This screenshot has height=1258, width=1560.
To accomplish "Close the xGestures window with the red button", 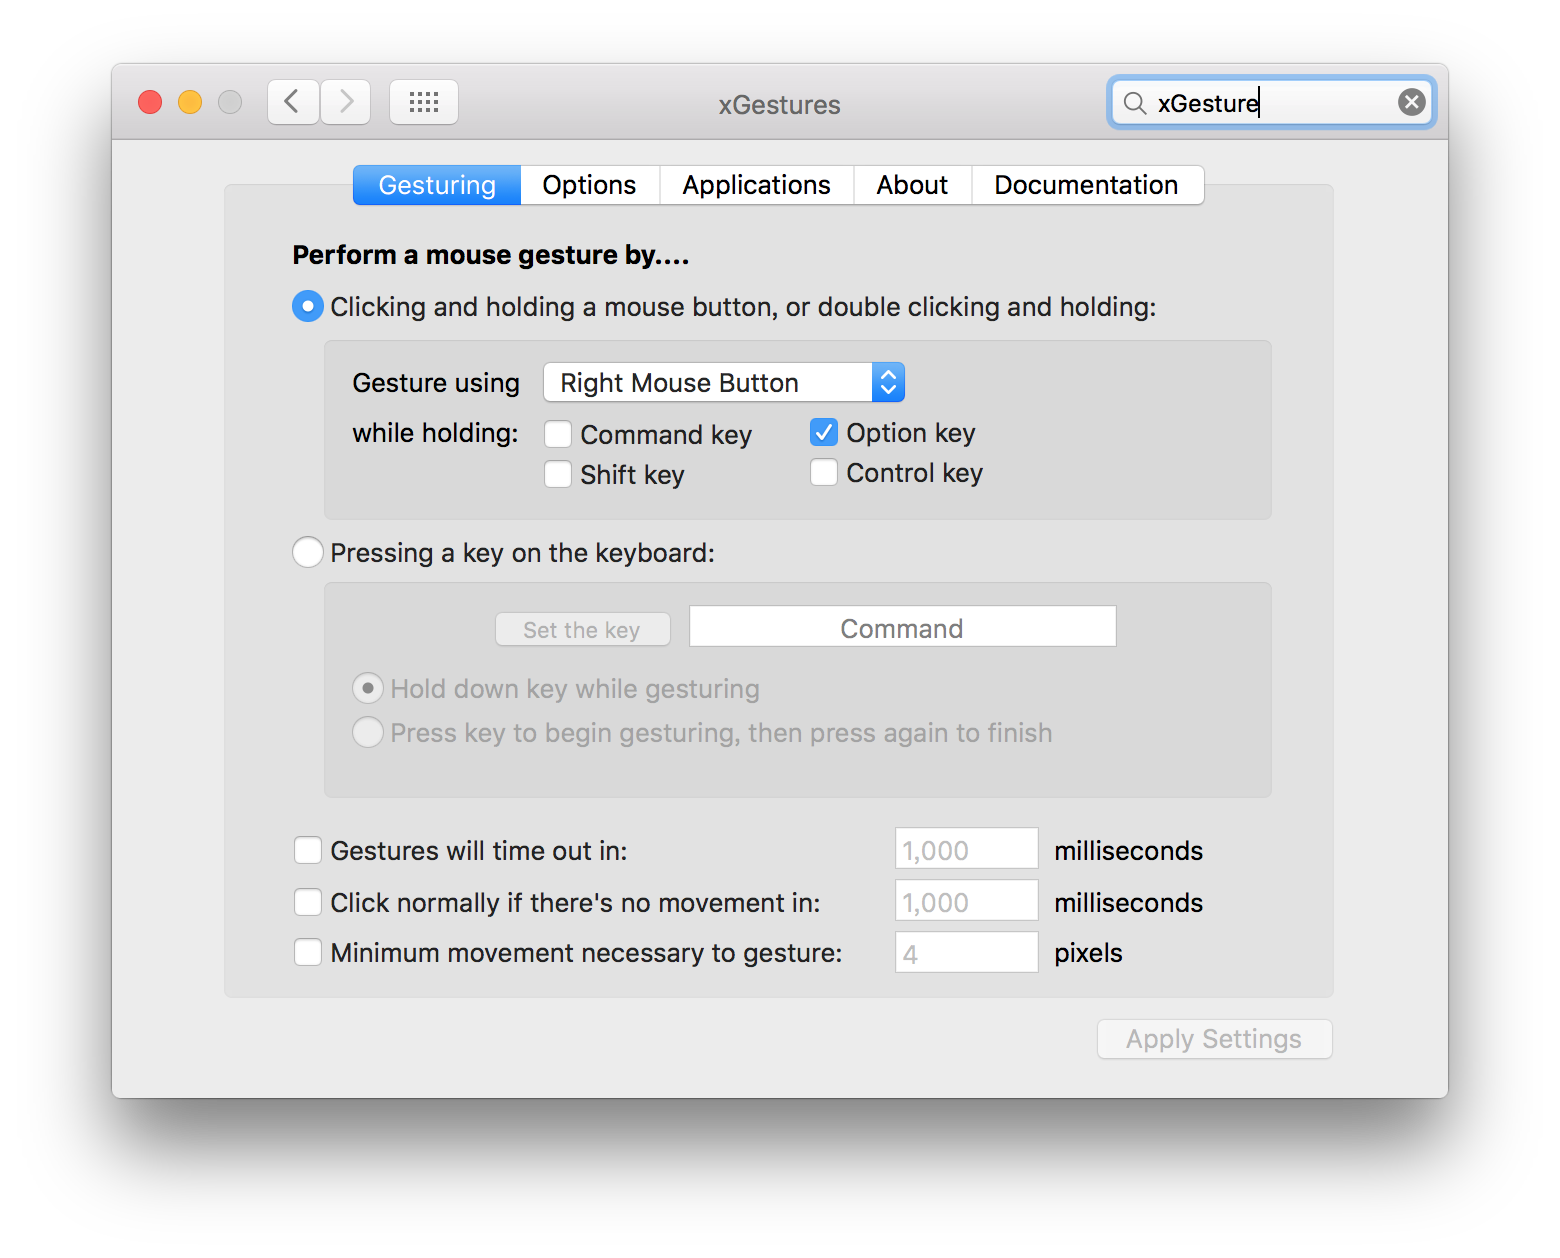I will coord(150,102).
